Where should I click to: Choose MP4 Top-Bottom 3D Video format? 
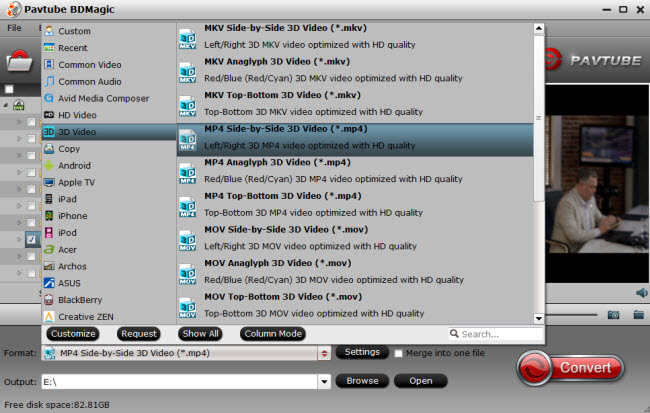pos(355,207)
